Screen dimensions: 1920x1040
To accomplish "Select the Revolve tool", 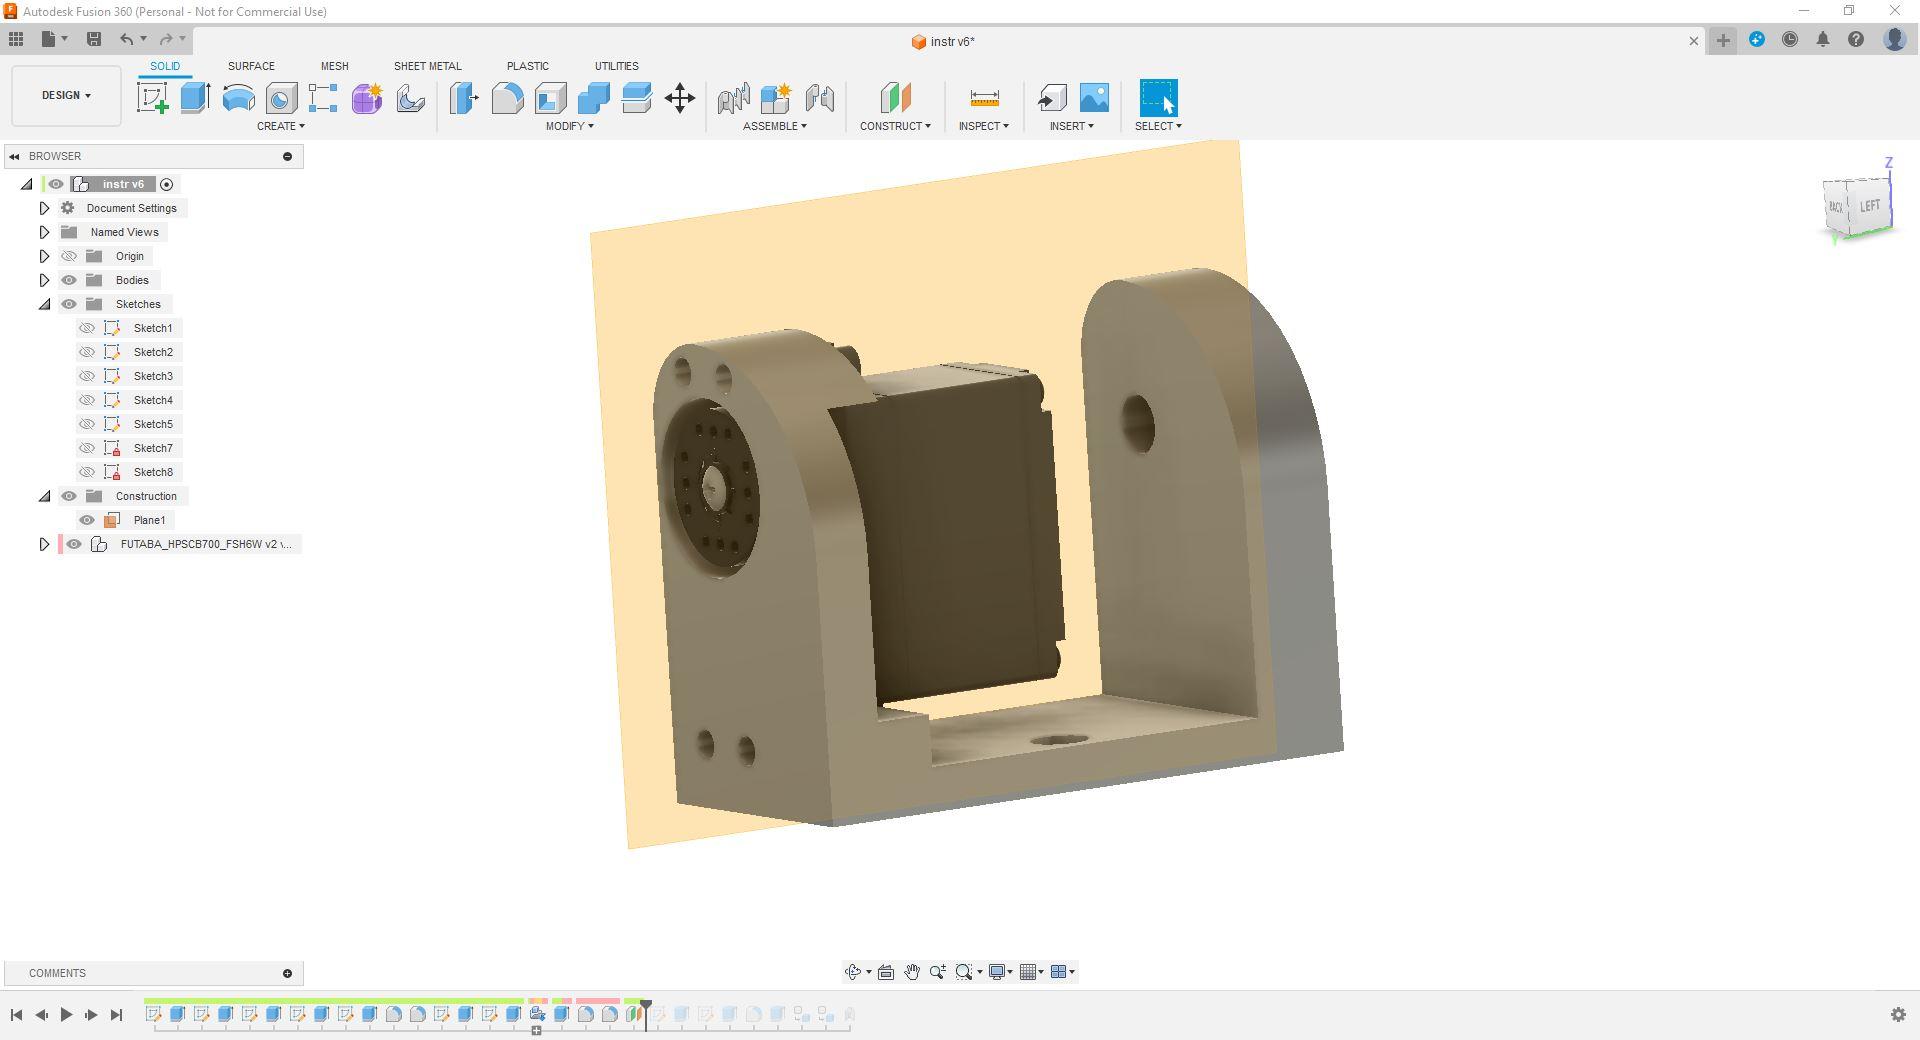I will point(238,98).
